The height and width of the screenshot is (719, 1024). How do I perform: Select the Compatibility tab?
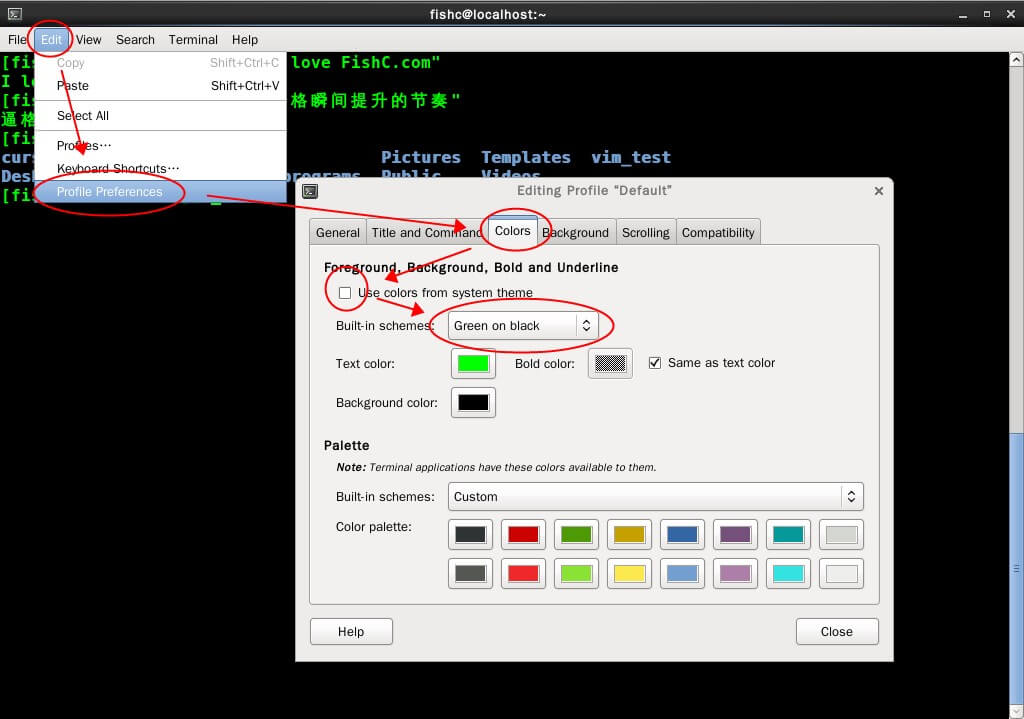718,233
